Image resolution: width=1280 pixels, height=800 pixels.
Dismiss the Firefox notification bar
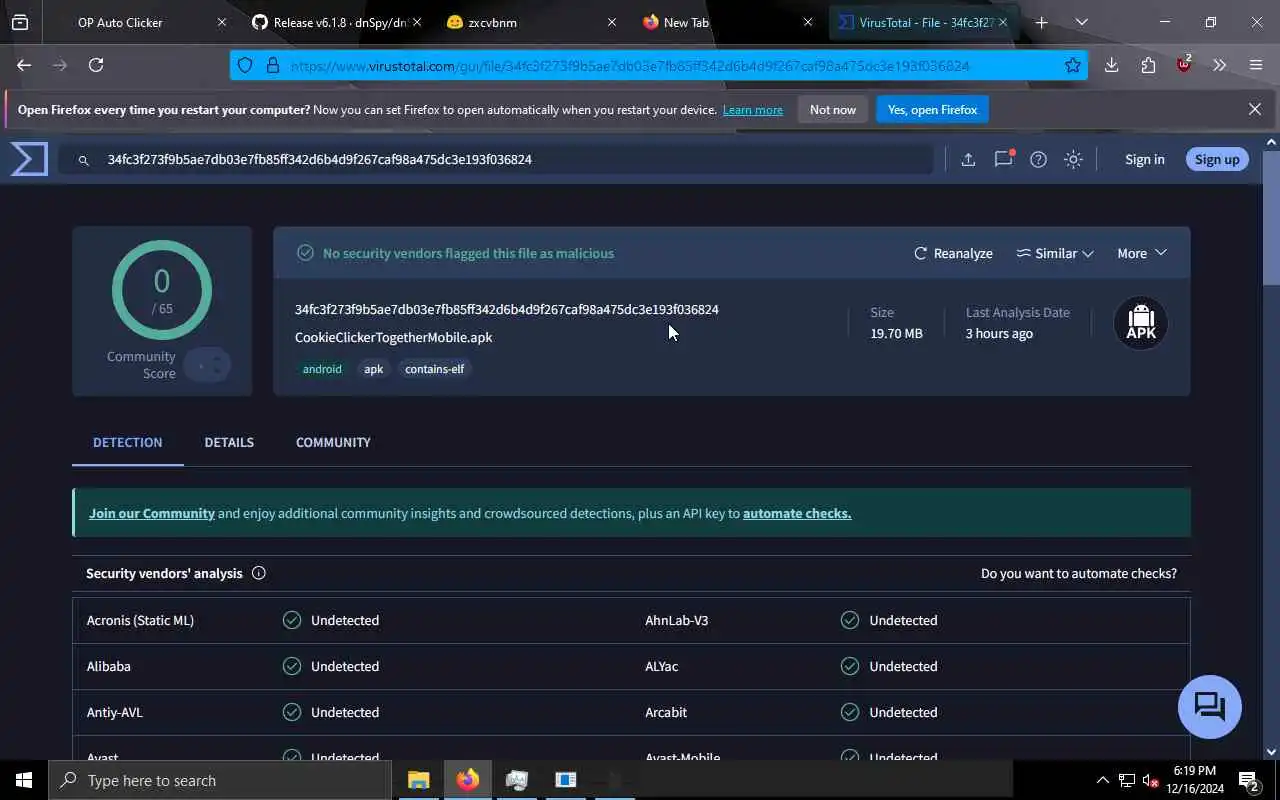click(x=1255, y=109)
